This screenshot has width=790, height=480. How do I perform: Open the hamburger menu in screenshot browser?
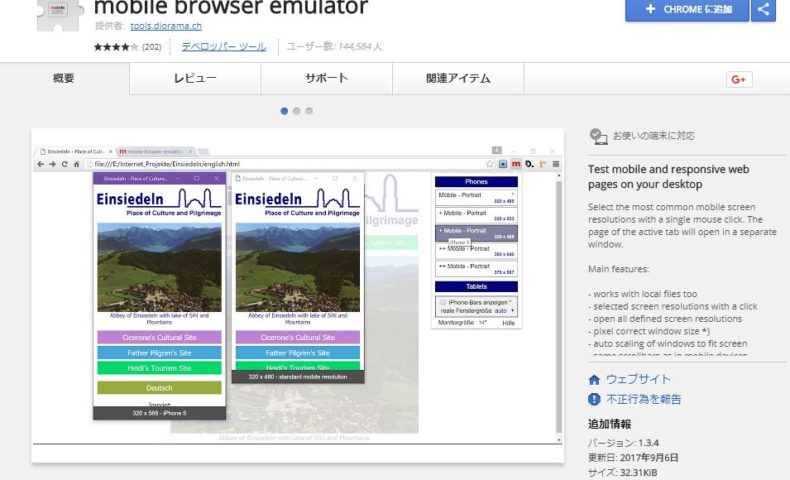point(556,164)
